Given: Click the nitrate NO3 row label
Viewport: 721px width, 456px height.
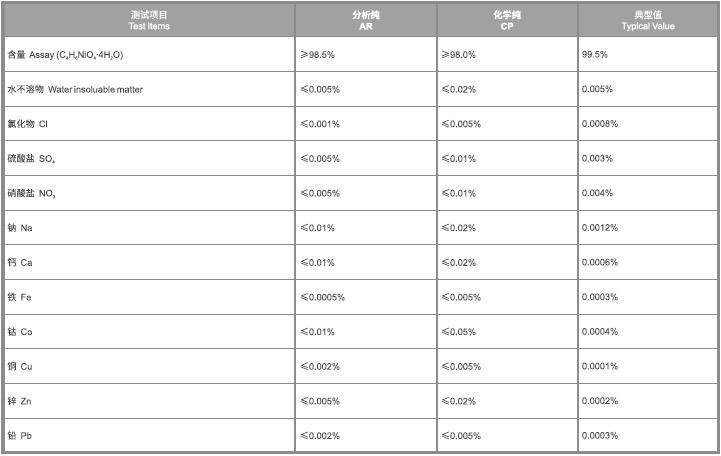Looking at the screenshot, I should (31, 193).
